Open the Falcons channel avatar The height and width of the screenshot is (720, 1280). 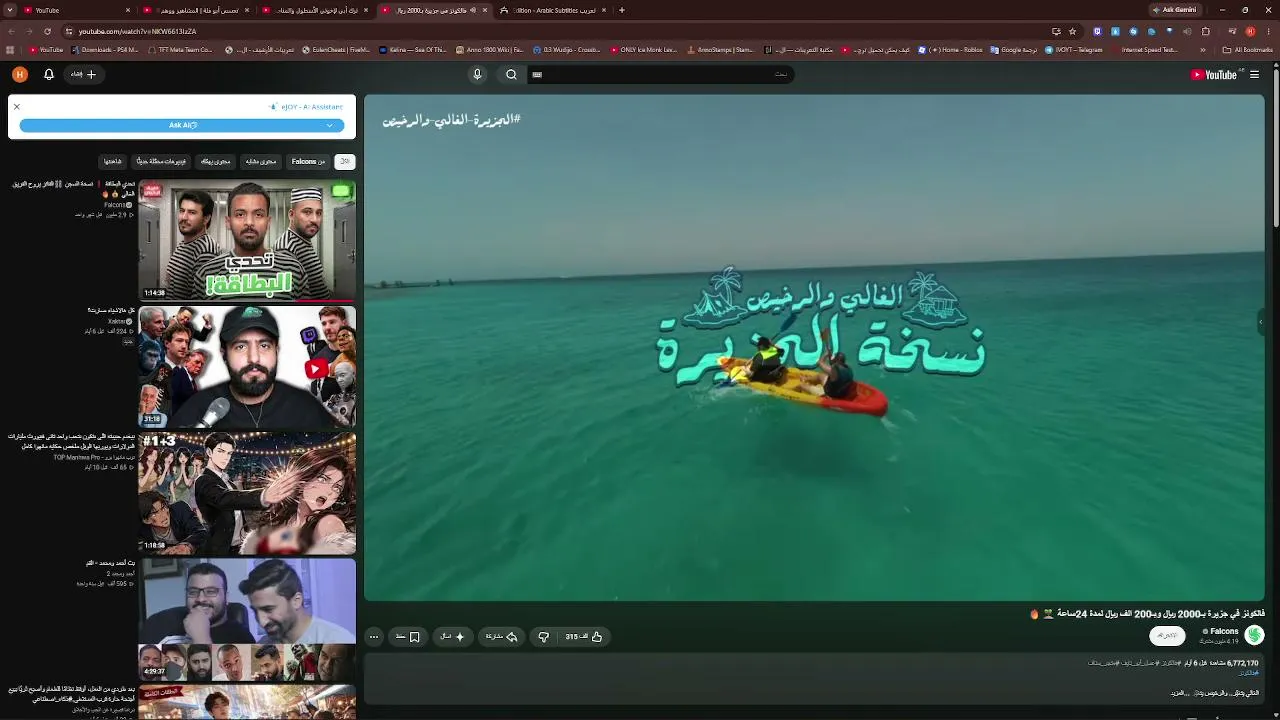click(1254, 635)
